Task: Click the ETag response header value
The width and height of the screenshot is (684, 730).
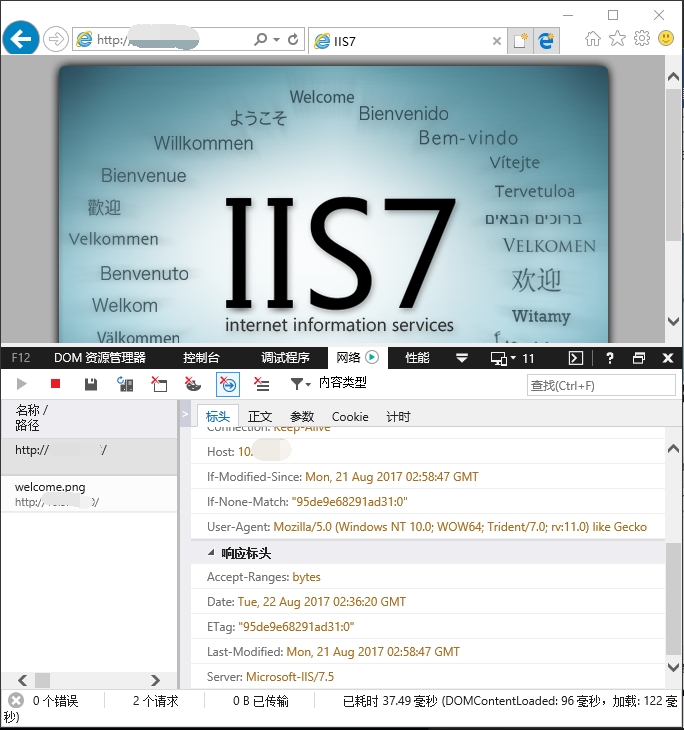Action: click(x=296, y=627)
